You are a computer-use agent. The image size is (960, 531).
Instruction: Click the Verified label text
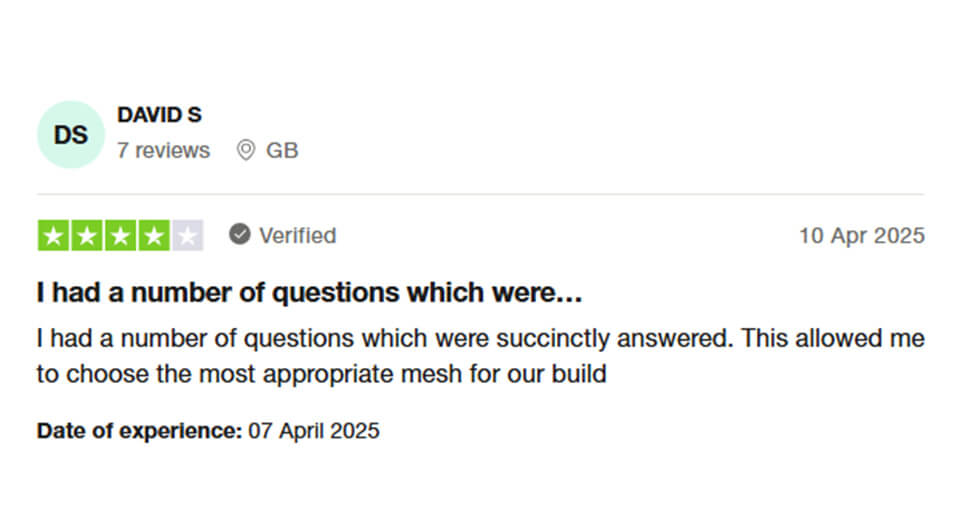298,235
